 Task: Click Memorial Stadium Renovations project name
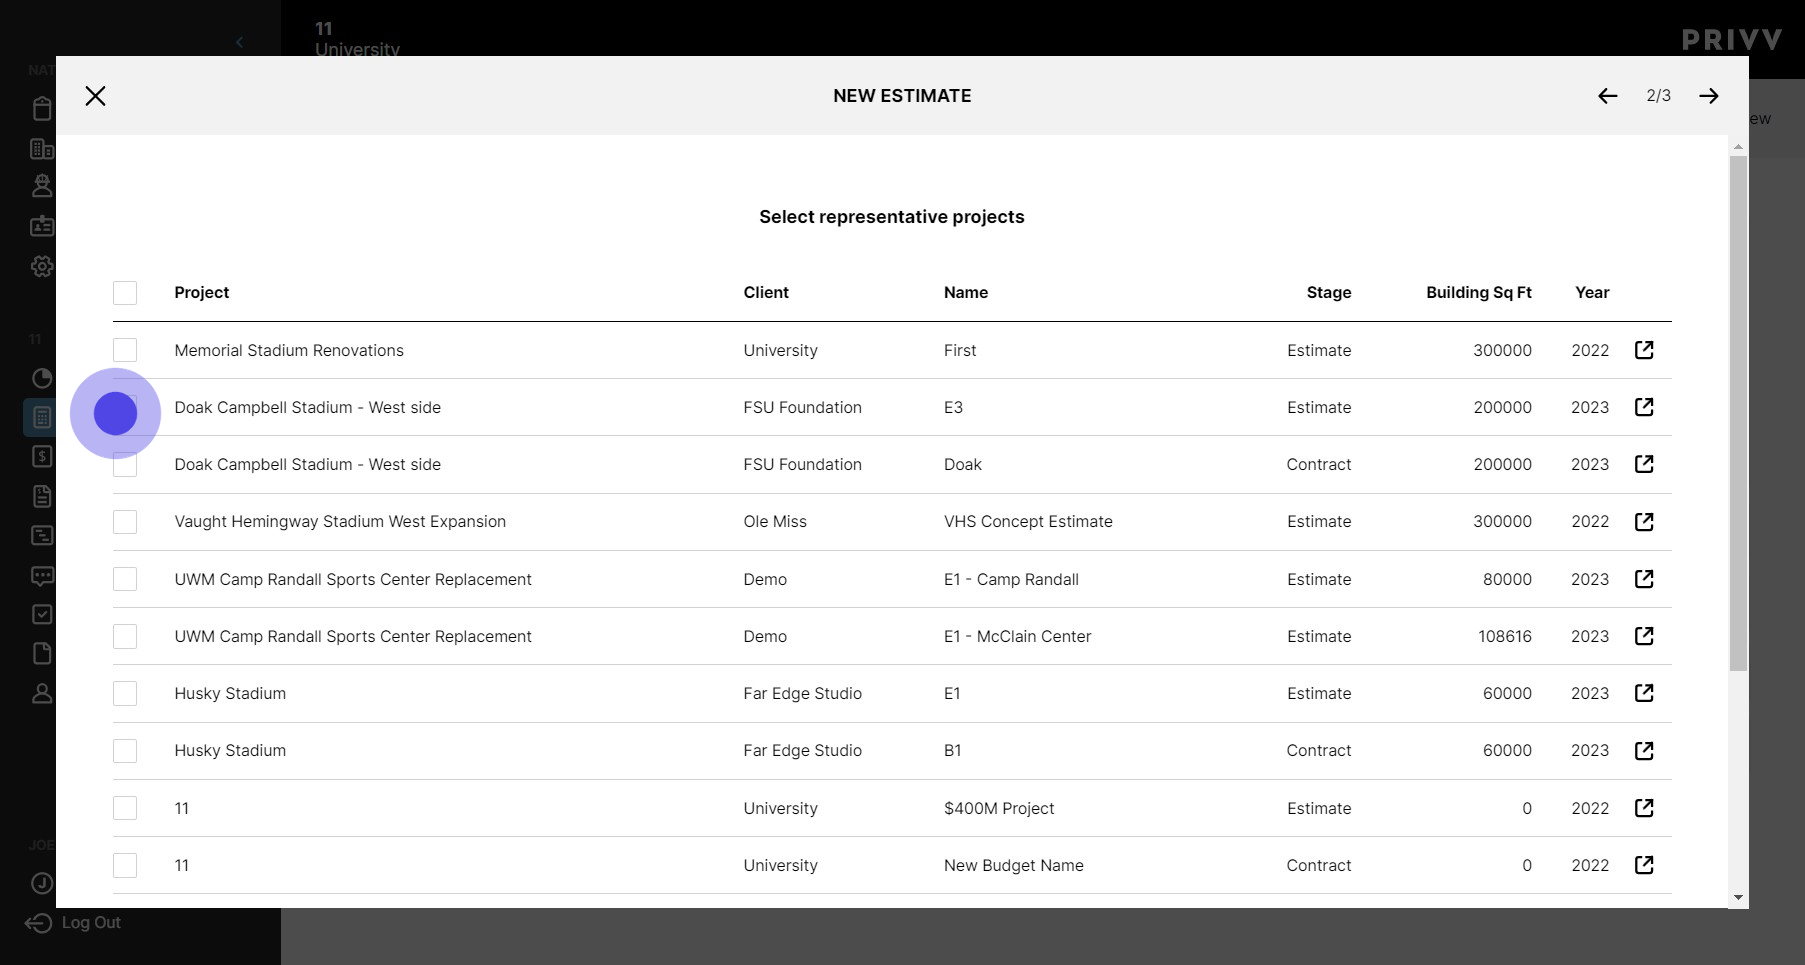[289, 350]
